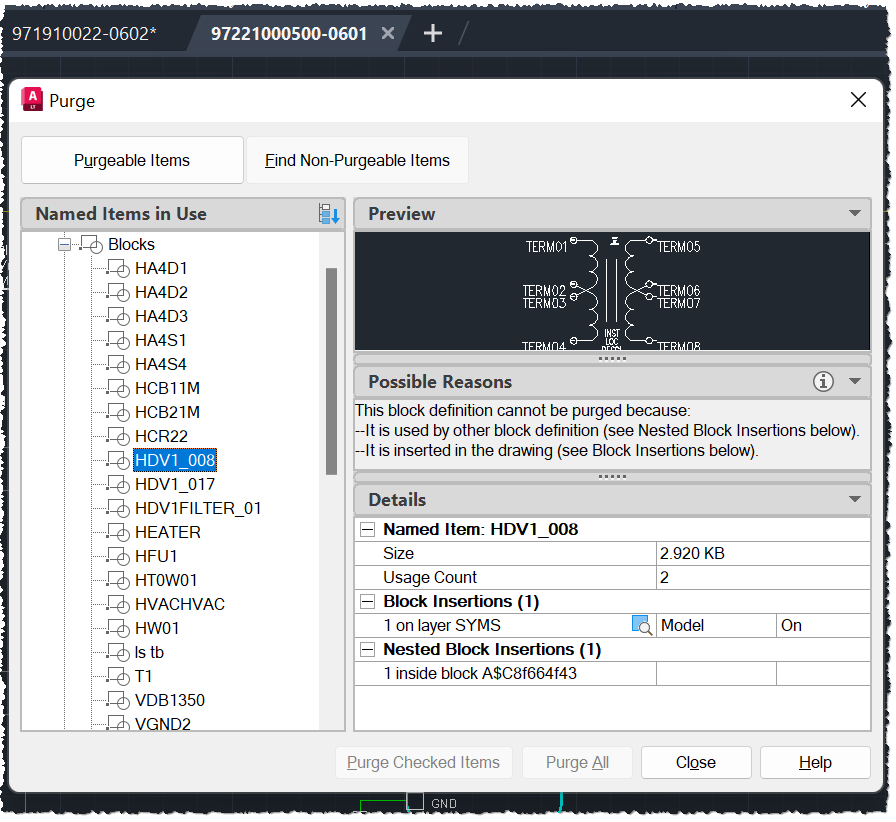Click the block icon beside HCR22
This screenshot has width=896, height=822.
(118, 436)
